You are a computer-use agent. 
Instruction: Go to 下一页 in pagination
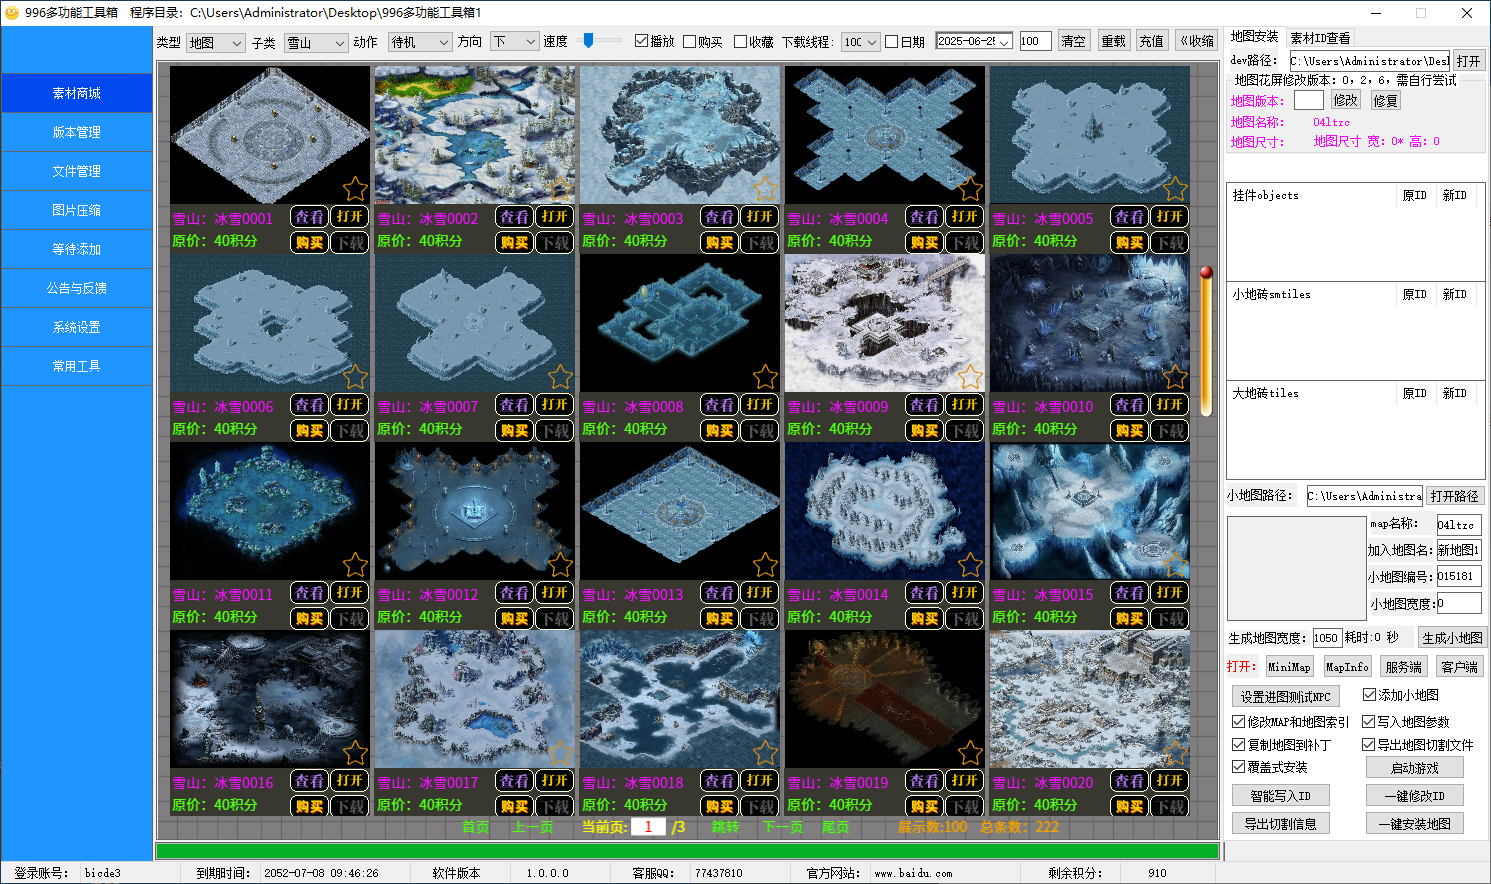783,827
